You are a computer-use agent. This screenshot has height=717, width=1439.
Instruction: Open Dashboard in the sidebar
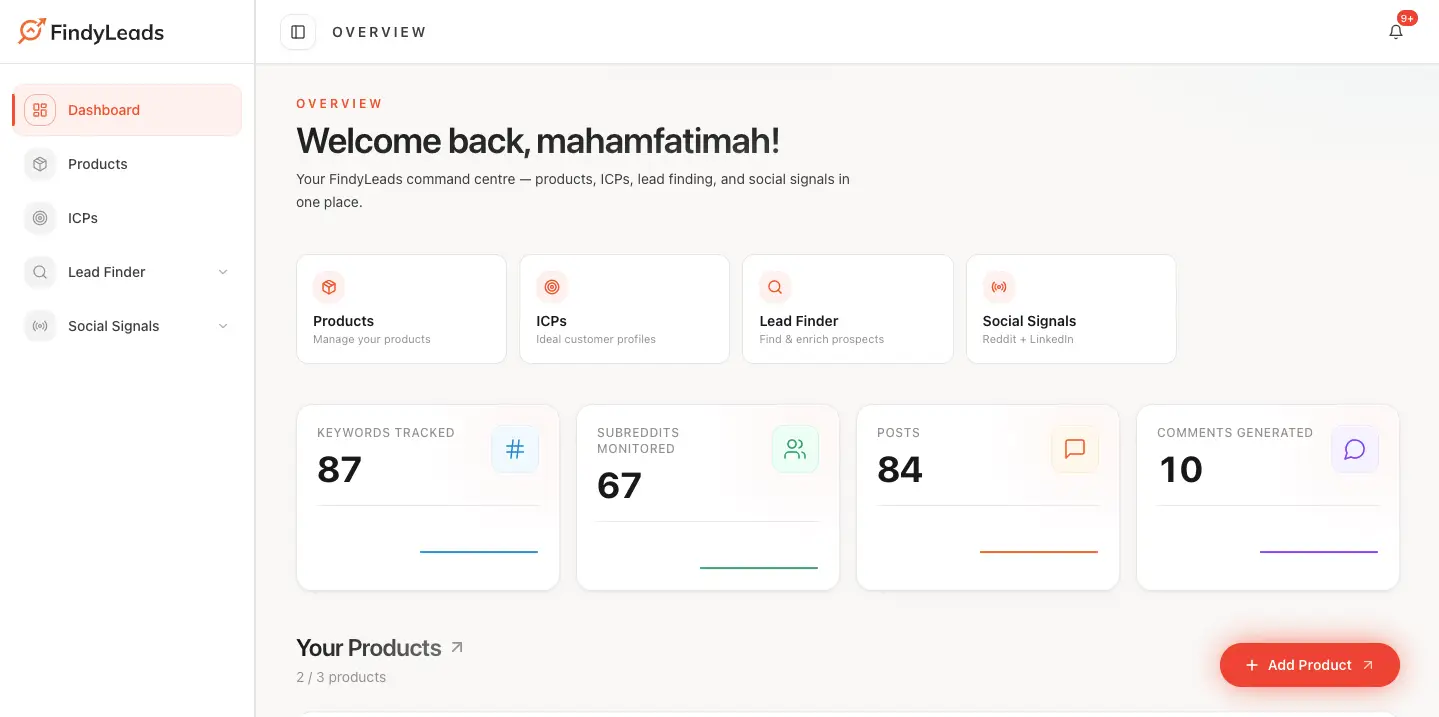[127, 110]
